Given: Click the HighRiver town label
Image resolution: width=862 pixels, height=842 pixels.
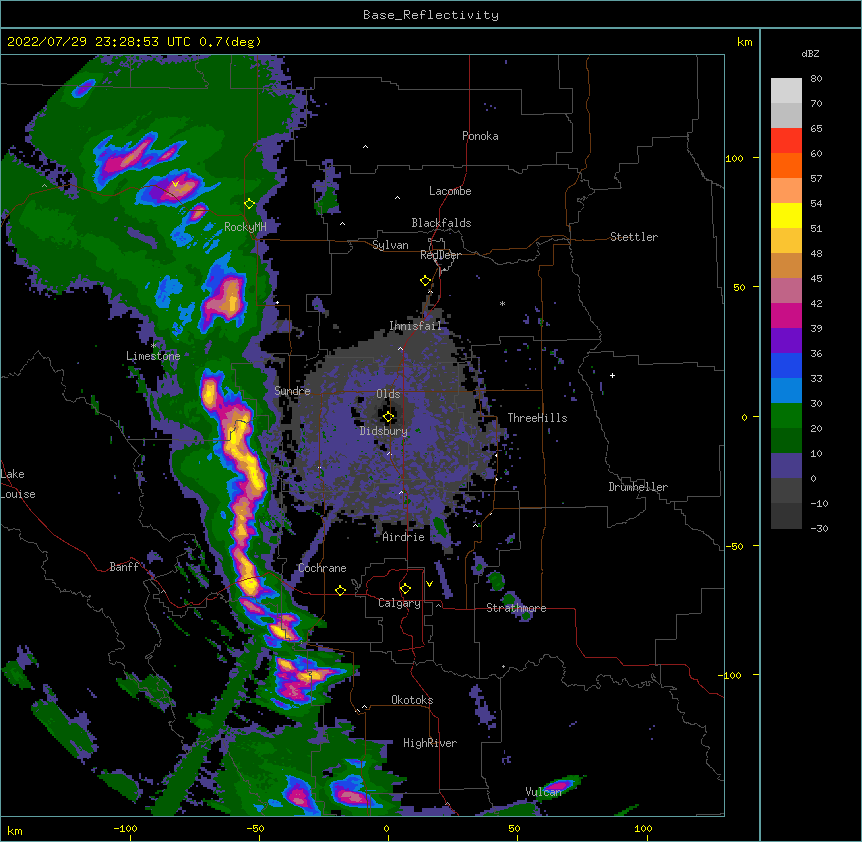Looking at the screenshot, I should [430, 743].
